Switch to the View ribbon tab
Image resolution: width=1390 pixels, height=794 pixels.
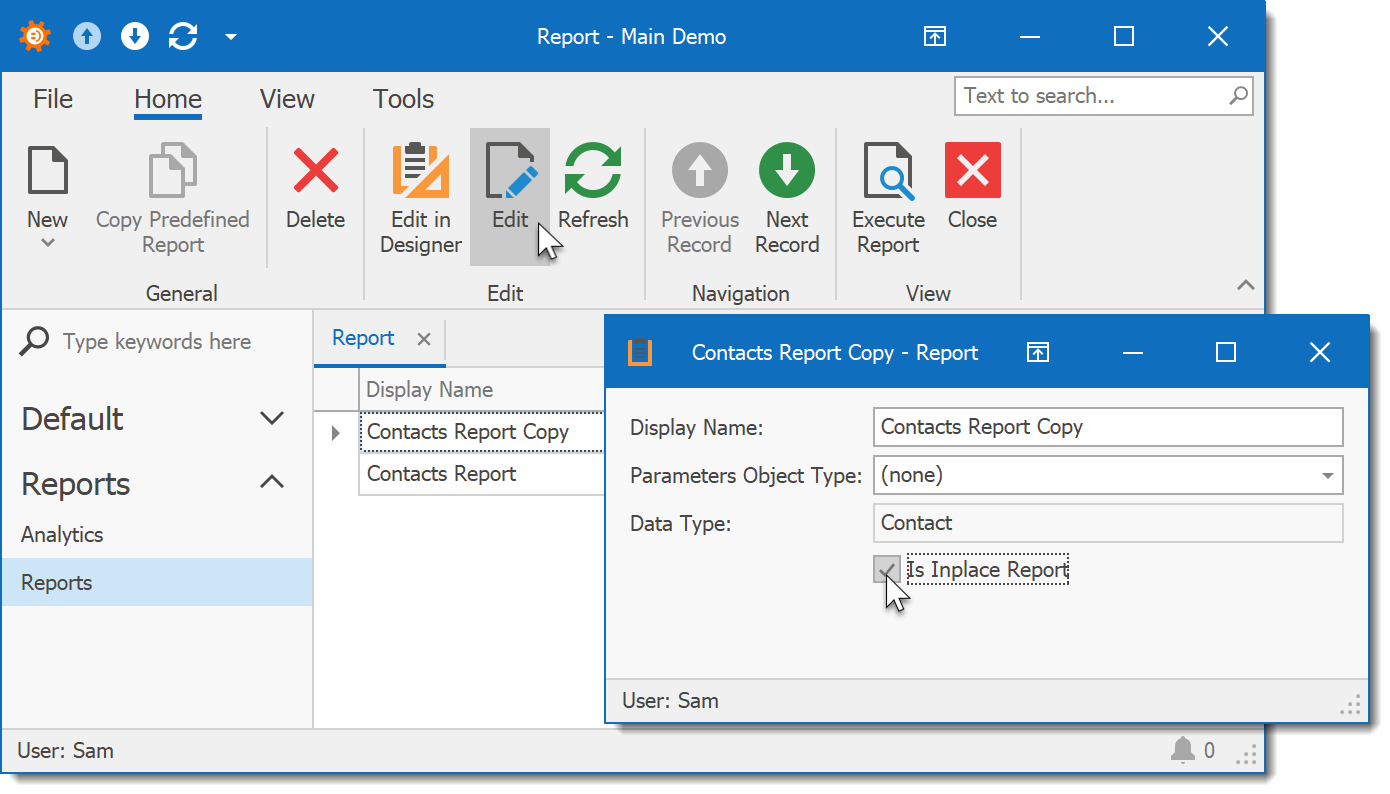point(287,99)
